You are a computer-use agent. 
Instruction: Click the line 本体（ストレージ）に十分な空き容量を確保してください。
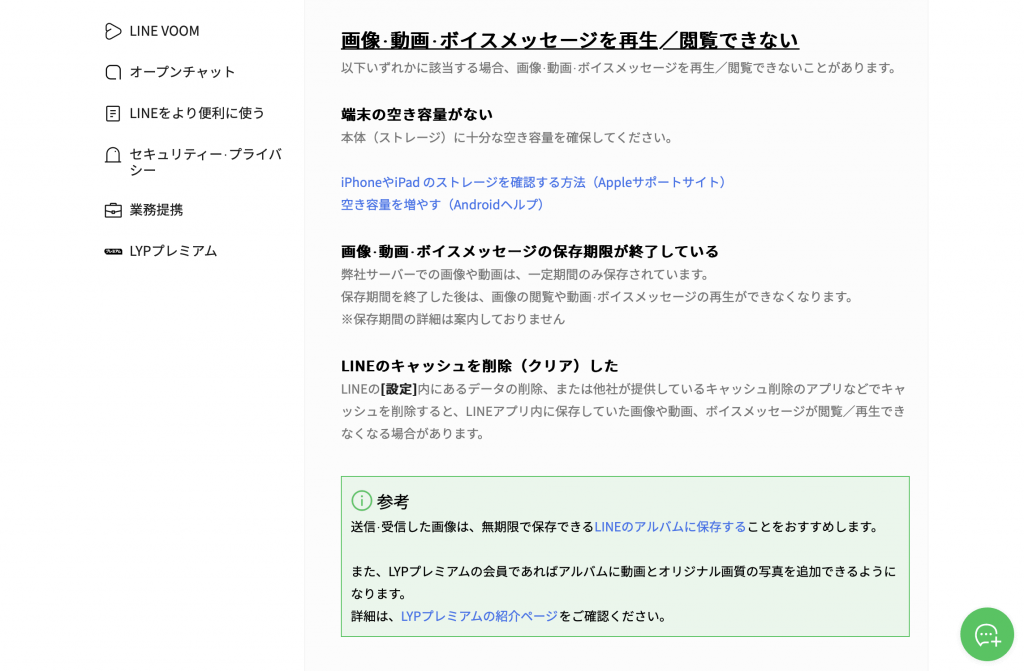[508, 138]
